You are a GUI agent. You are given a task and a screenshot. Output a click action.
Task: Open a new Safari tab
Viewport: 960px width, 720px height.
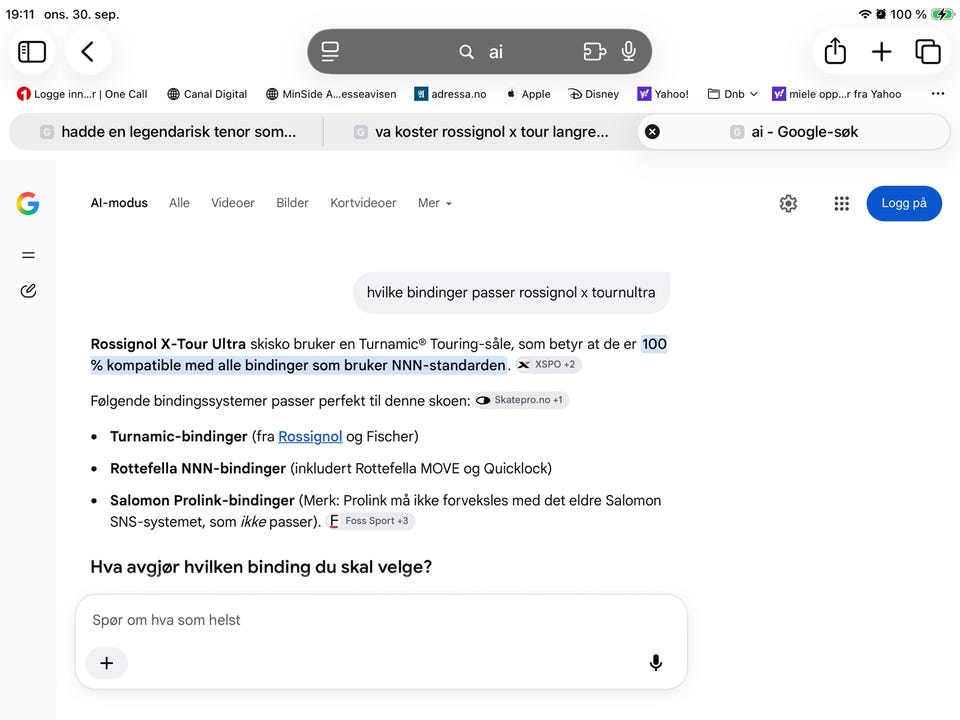point(881,51)
